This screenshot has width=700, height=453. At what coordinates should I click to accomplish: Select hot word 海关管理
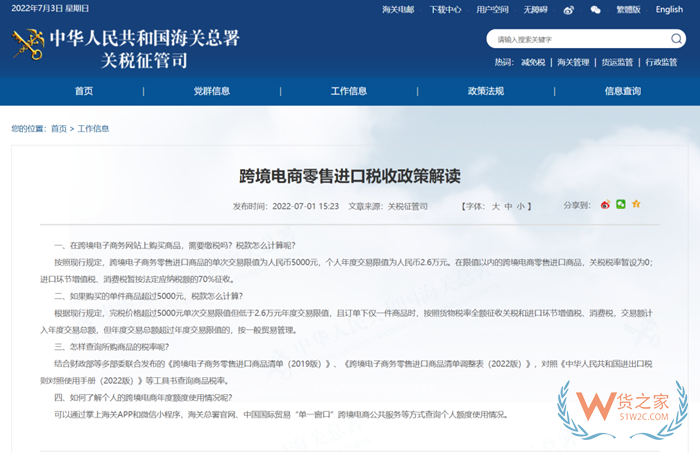pos(573,62)
